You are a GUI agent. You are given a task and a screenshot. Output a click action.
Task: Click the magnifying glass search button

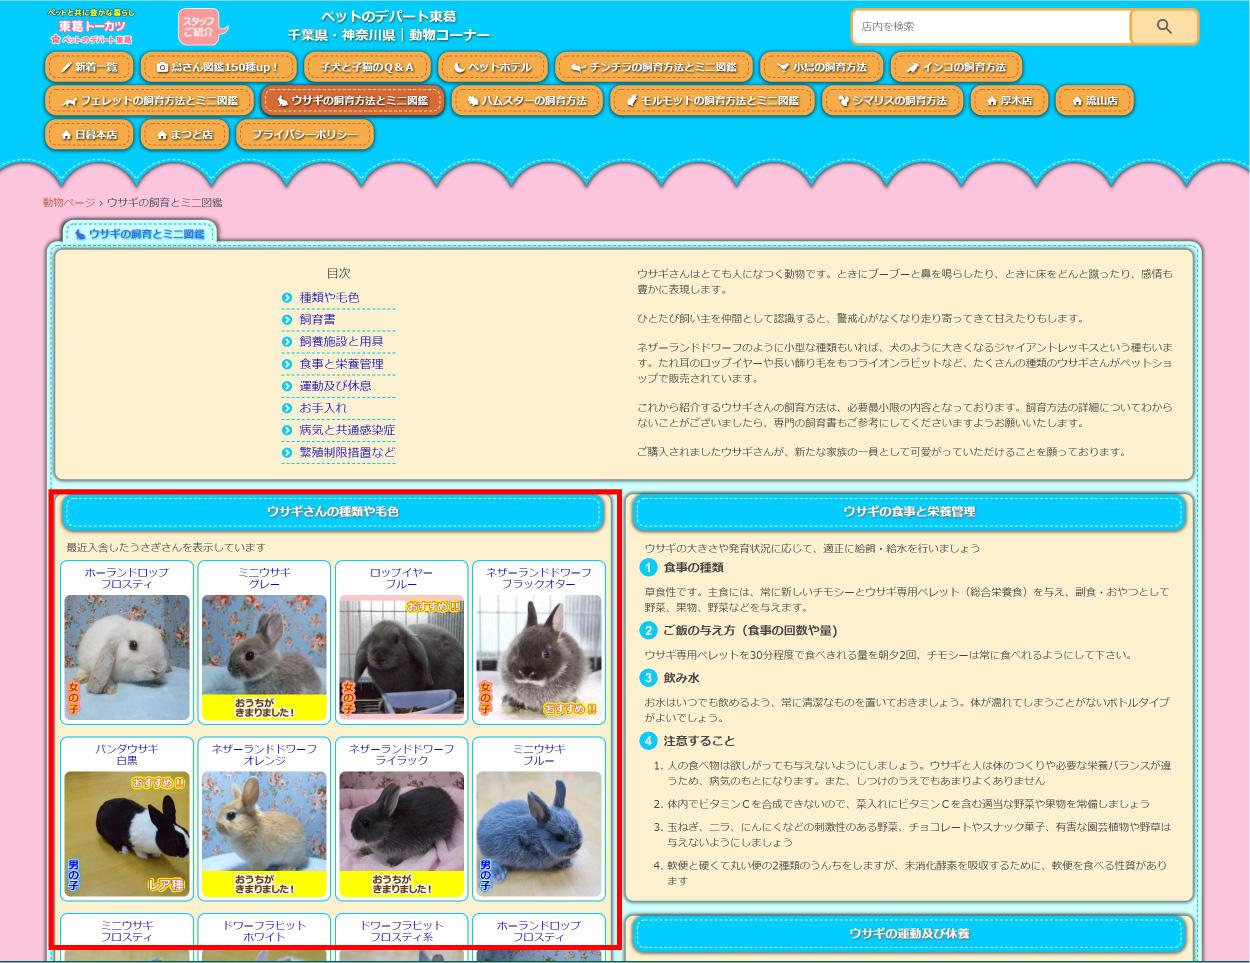1163,27
